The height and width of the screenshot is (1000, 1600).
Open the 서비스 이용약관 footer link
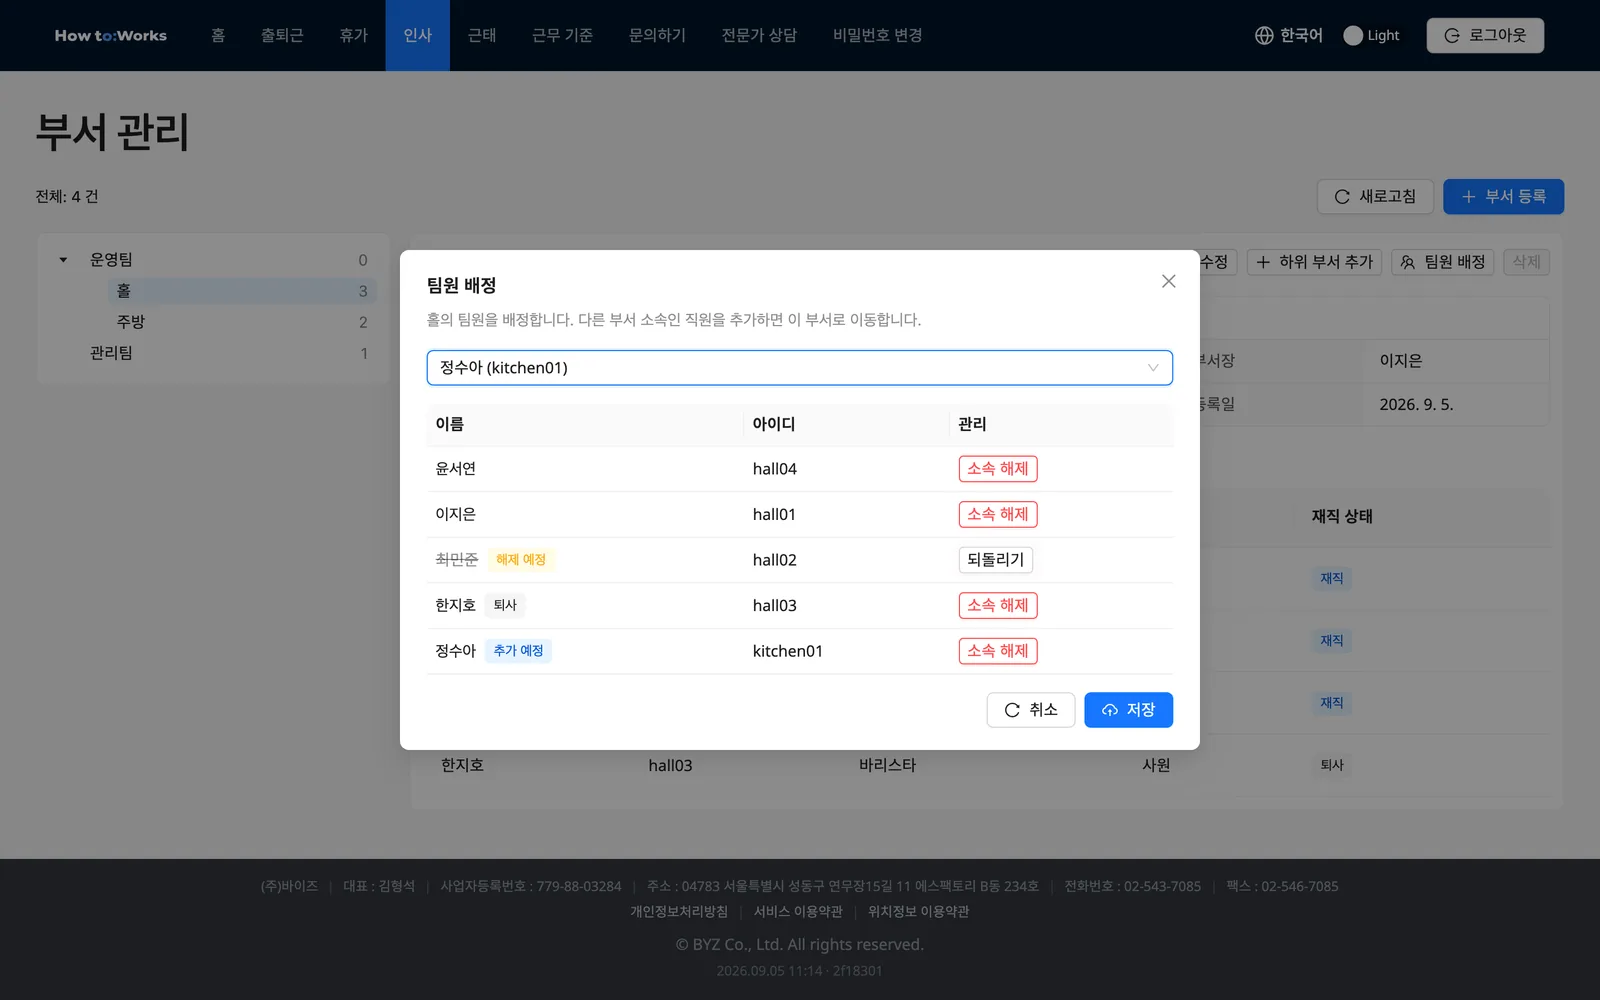point(798,912)
